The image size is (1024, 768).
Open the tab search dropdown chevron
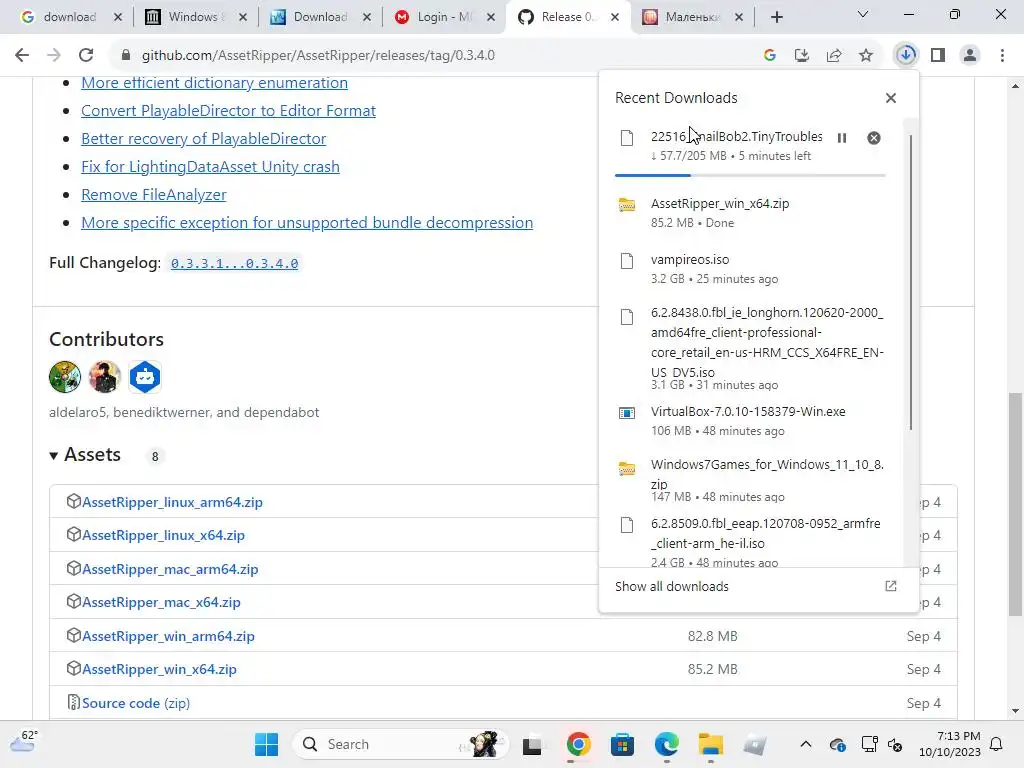(863, 14)
